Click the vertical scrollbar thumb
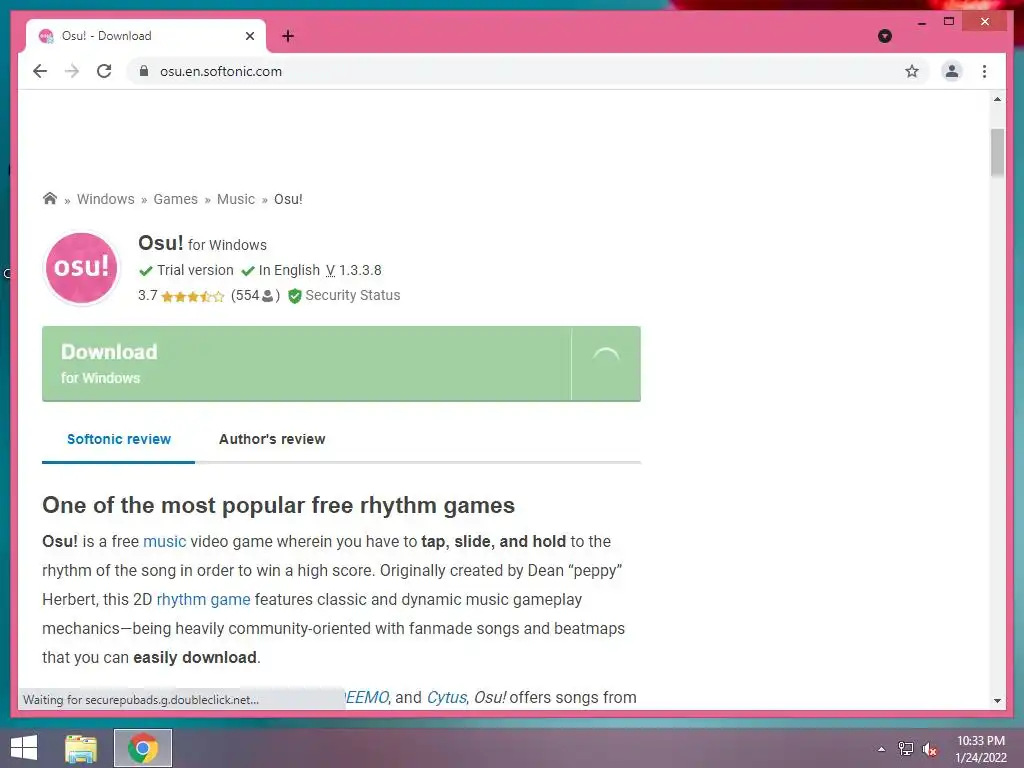This screenshot has height=768, width=1024. tap(997, 153)
